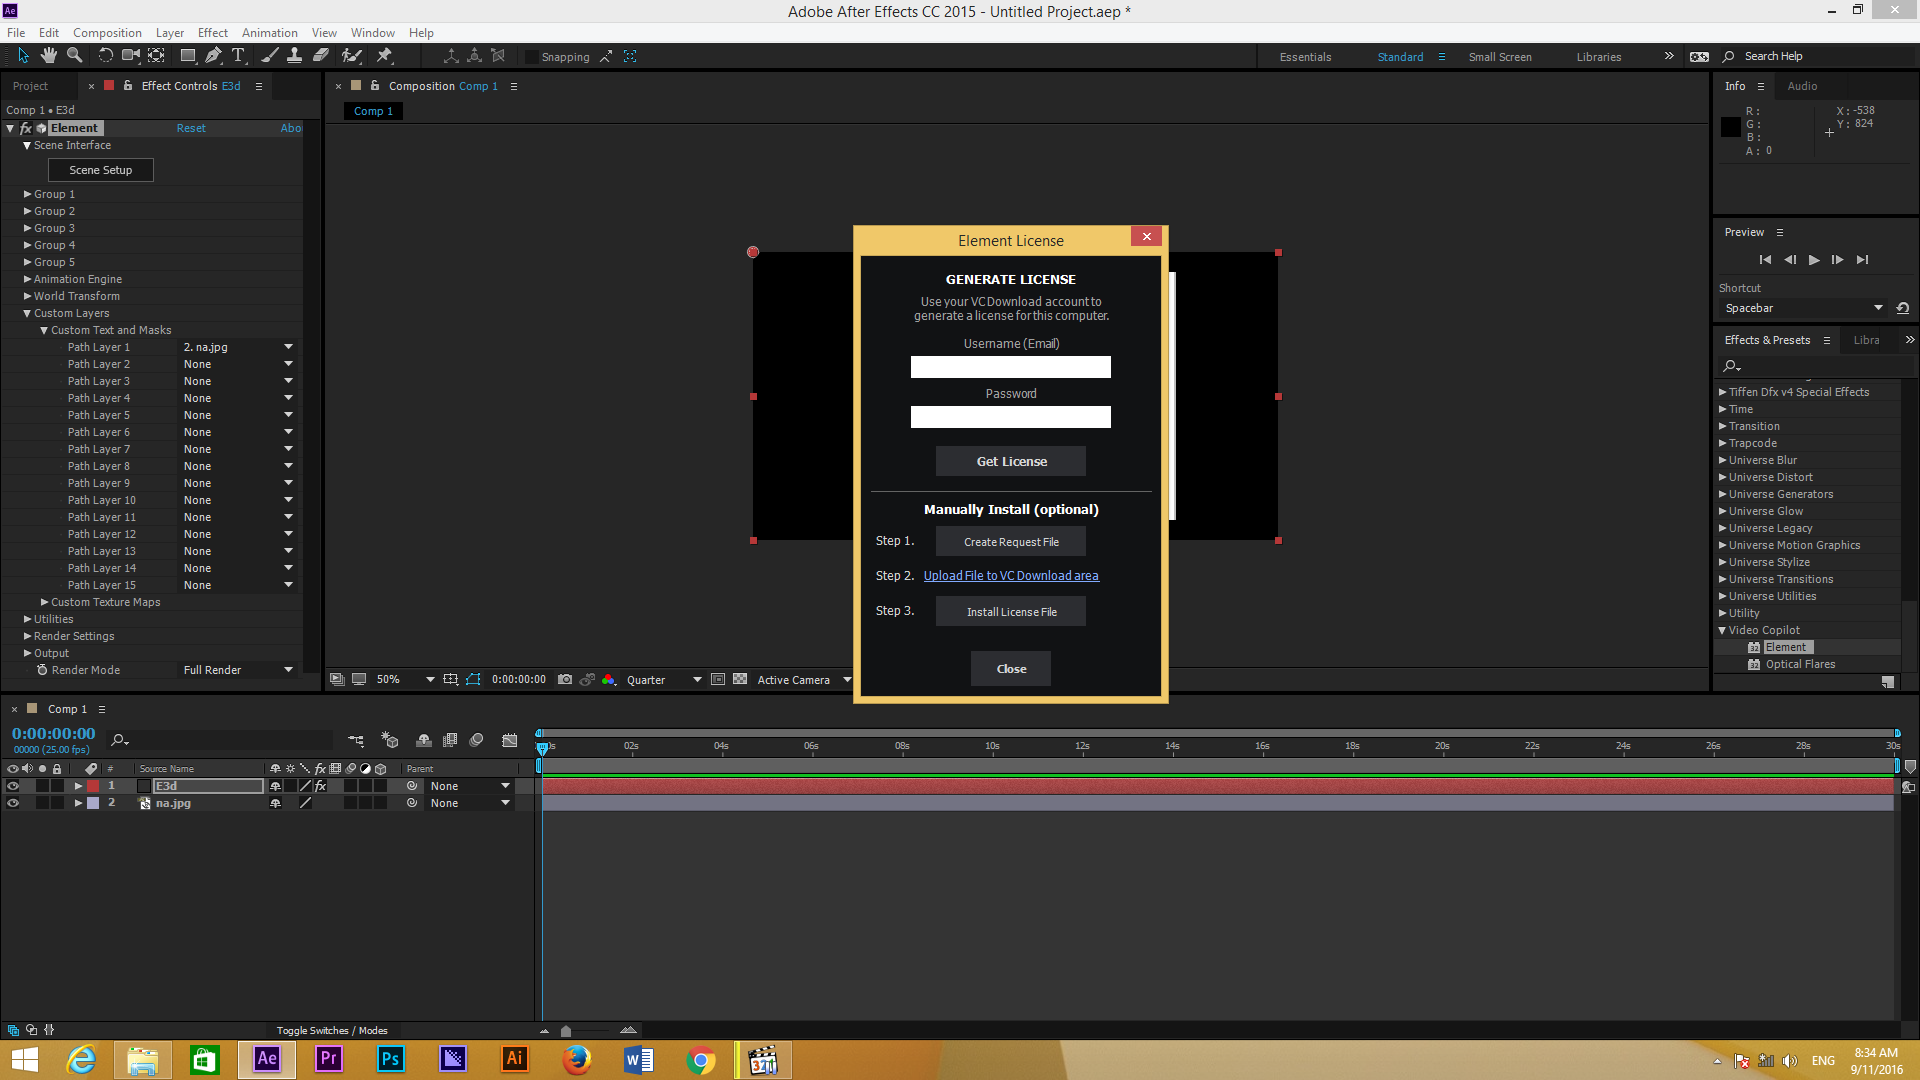
Task: Select the Pen tool
Action: coord(213,56)
